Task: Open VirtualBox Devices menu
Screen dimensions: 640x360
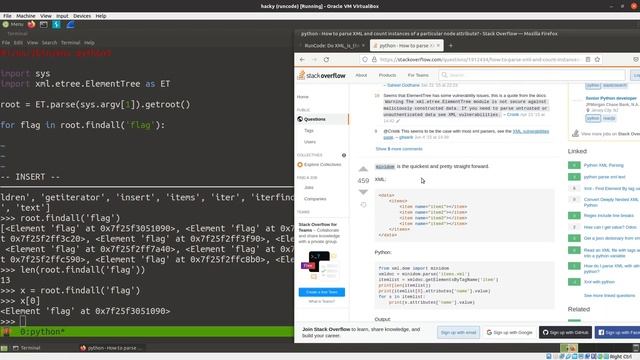Action: [82, 16]
